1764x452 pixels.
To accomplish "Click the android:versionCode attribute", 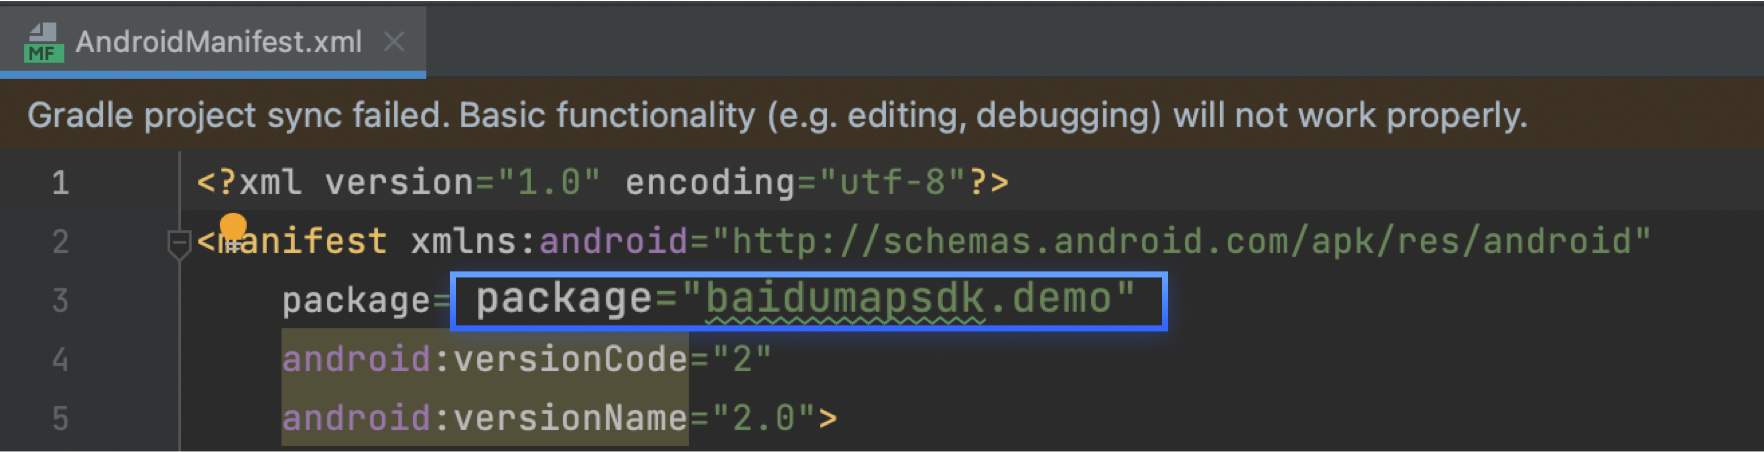I will coord(484,359).
